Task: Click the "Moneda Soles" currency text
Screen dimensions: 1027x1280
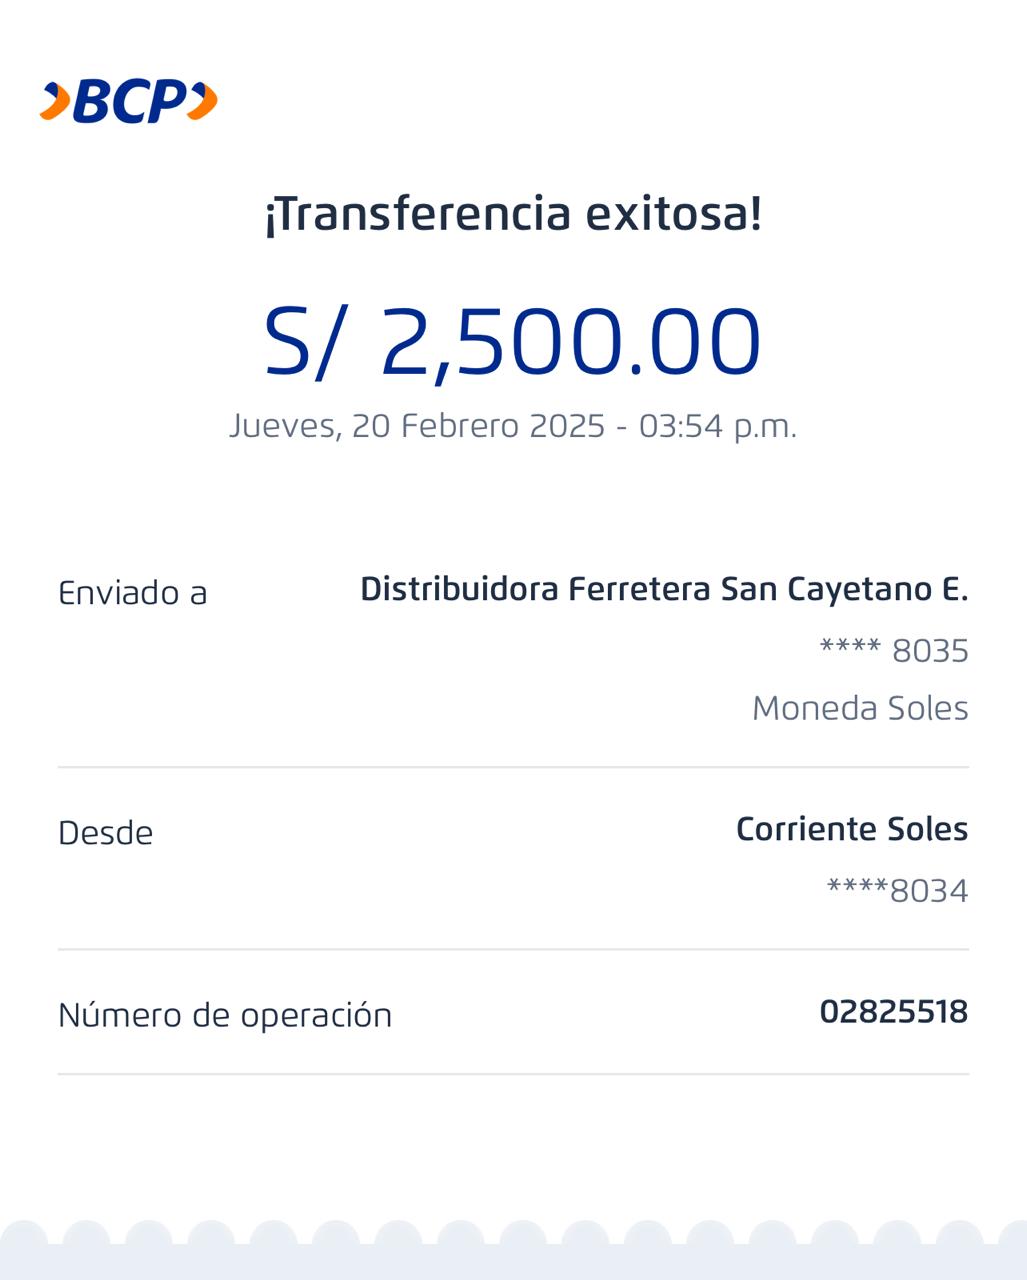Action: [860, 708]
